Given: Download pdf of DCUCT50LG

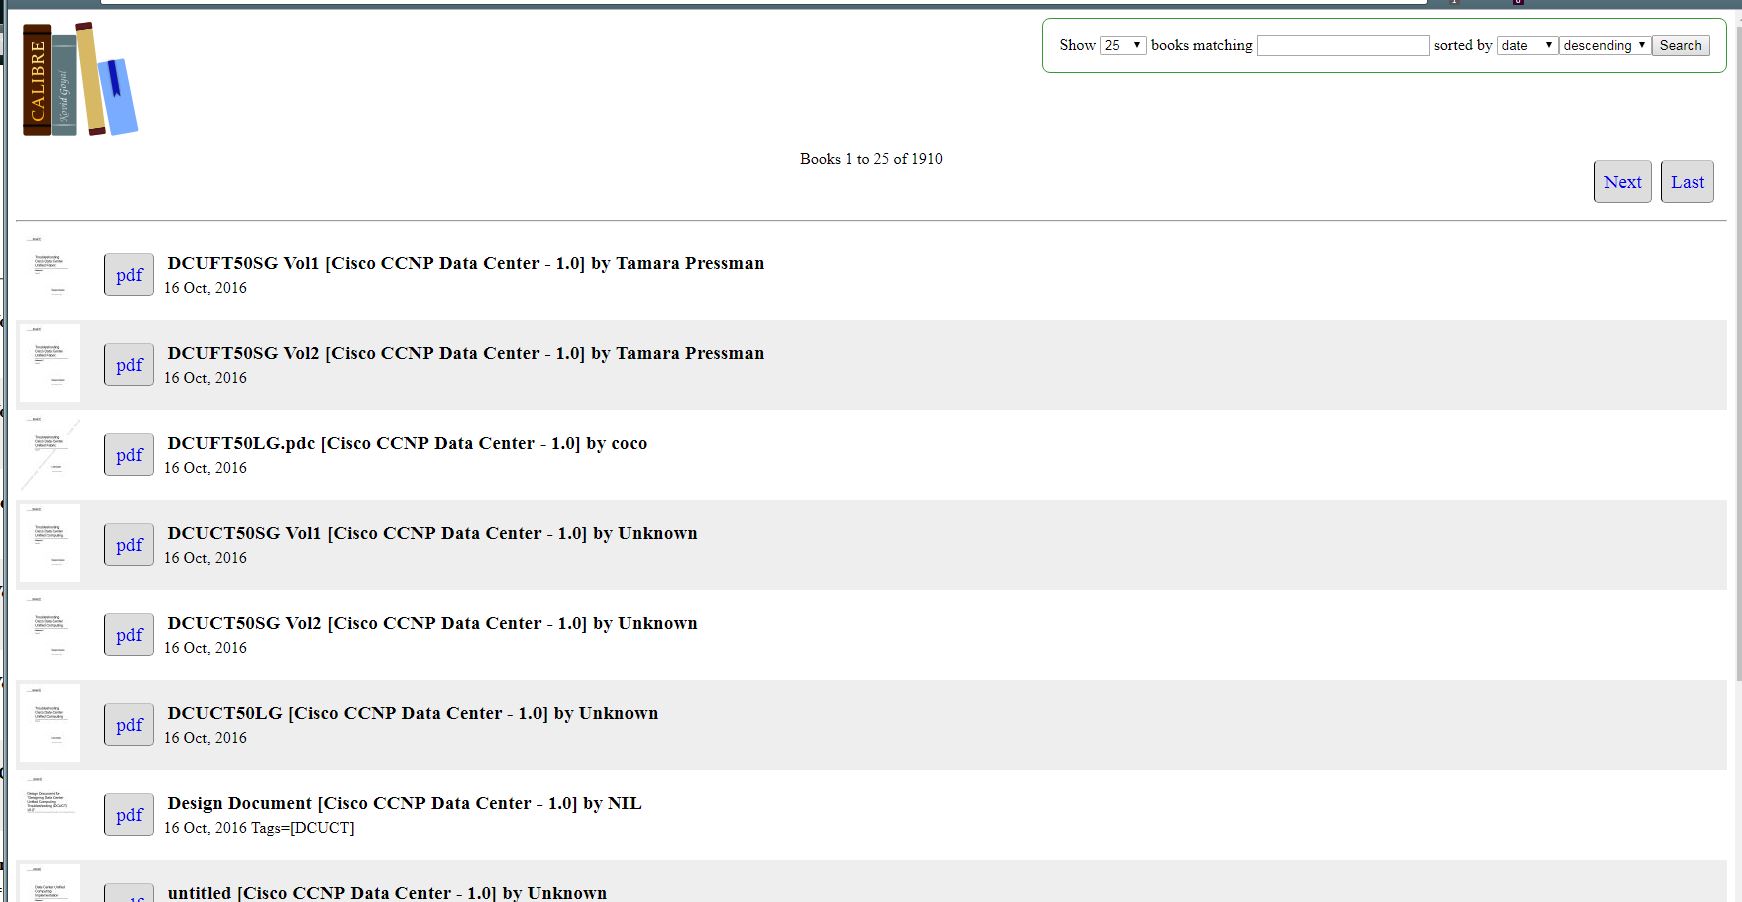Looking at the screenshot, I should [x=129, y=725].
